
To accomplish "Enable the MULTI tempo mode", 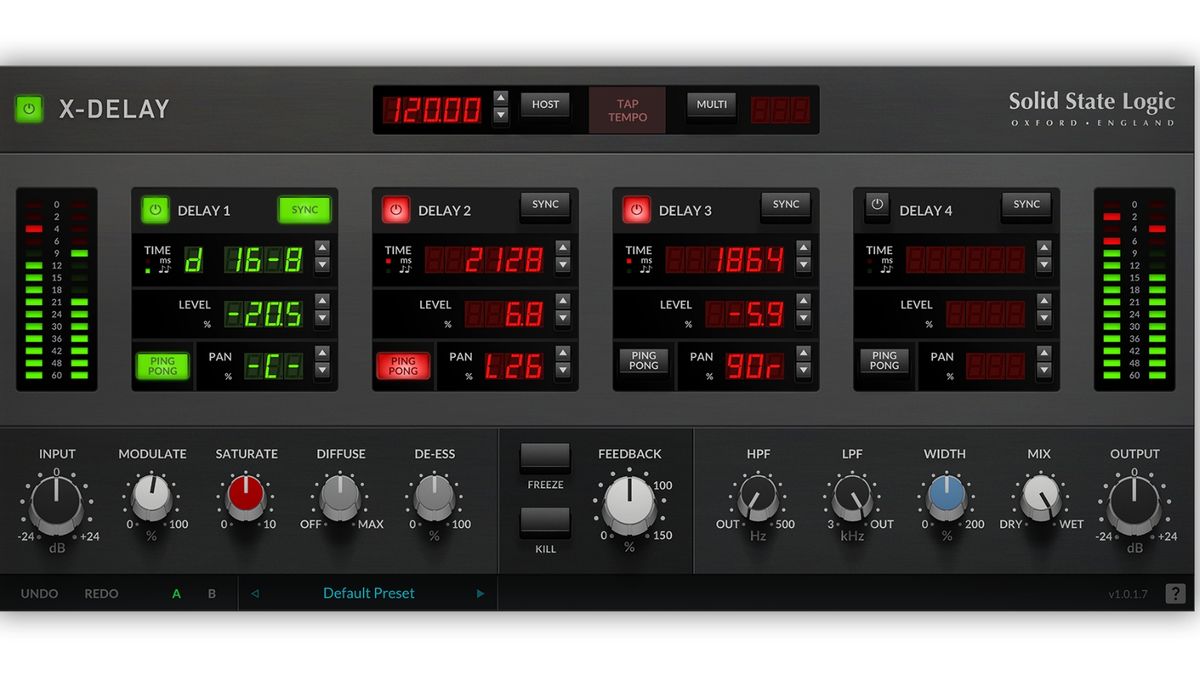I will pos(710,104).
